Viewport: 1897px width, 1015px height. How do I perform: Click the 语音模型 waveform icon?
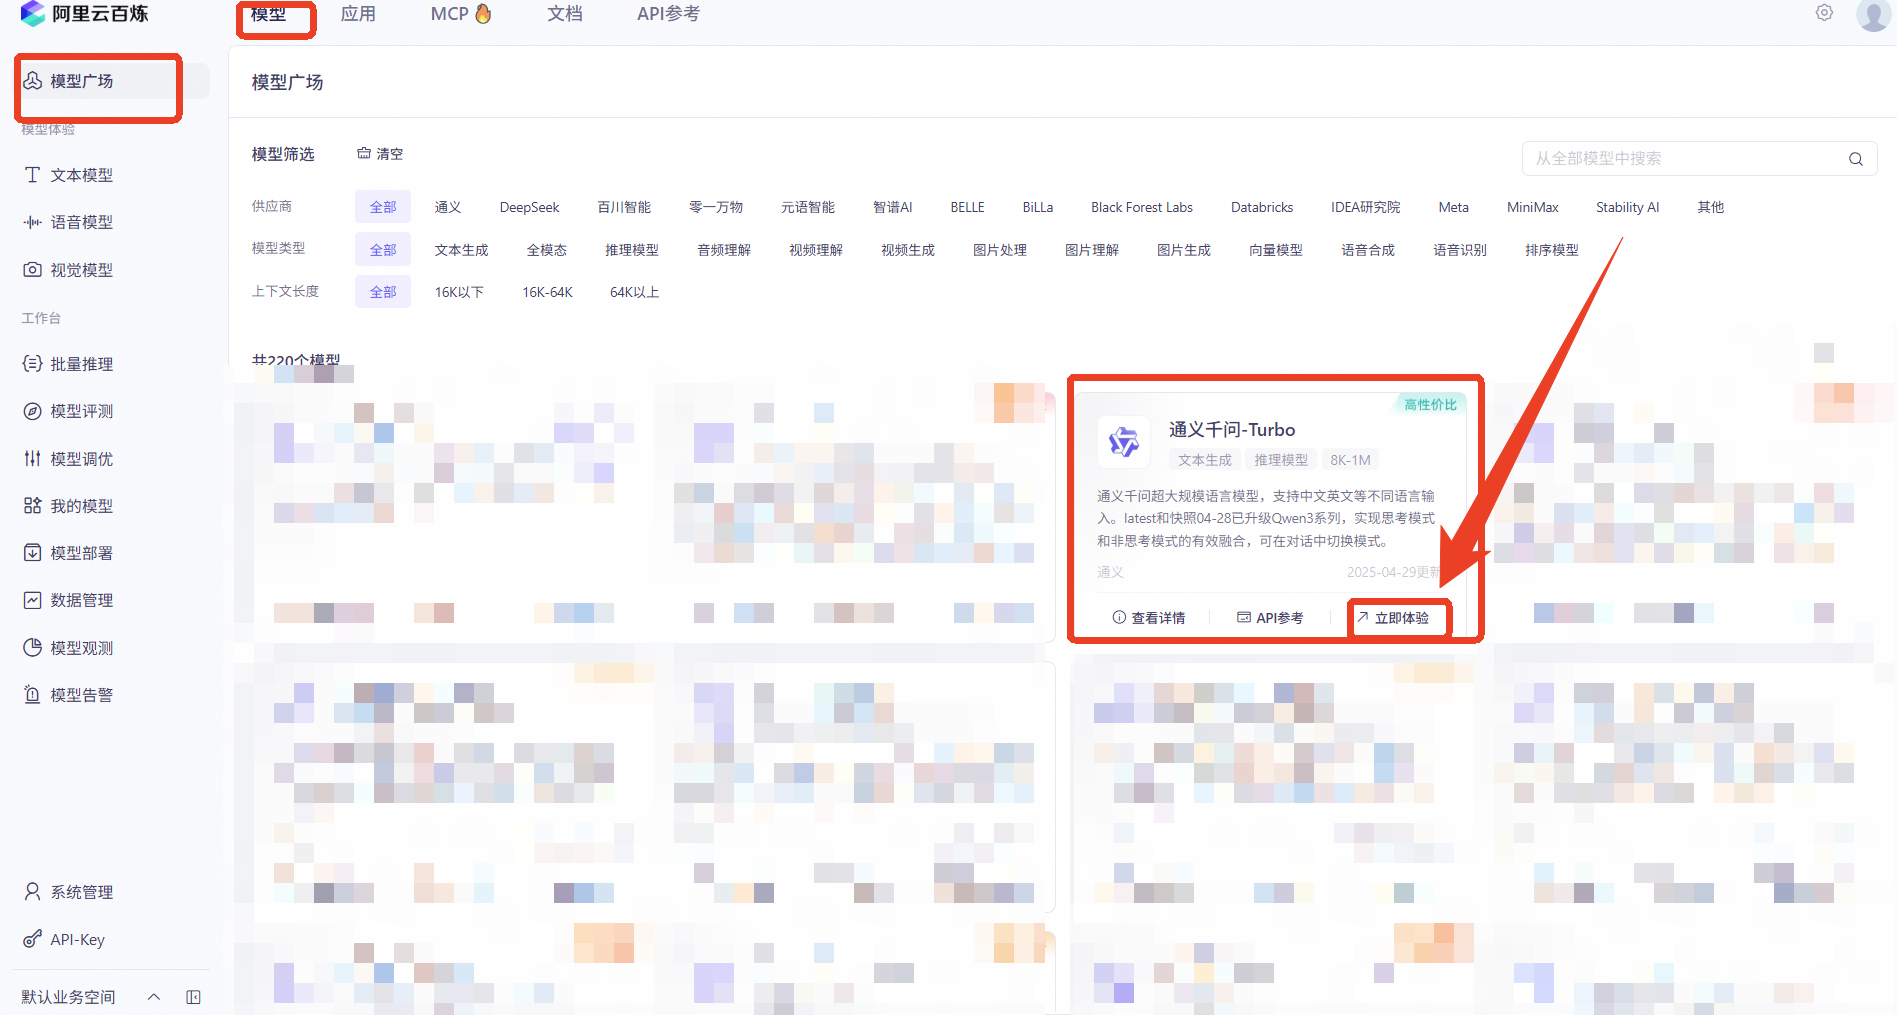(x=32, y=222)
